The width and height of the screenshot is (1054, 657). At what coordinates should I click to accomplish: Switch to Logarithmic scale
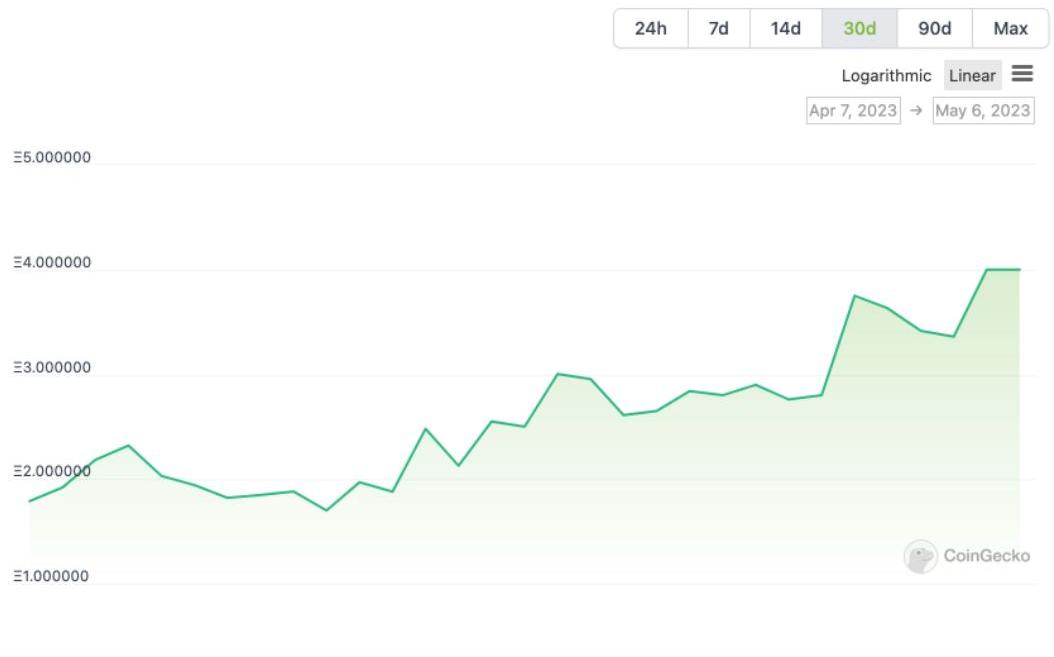pyautogui.click(x=885, y=75)
